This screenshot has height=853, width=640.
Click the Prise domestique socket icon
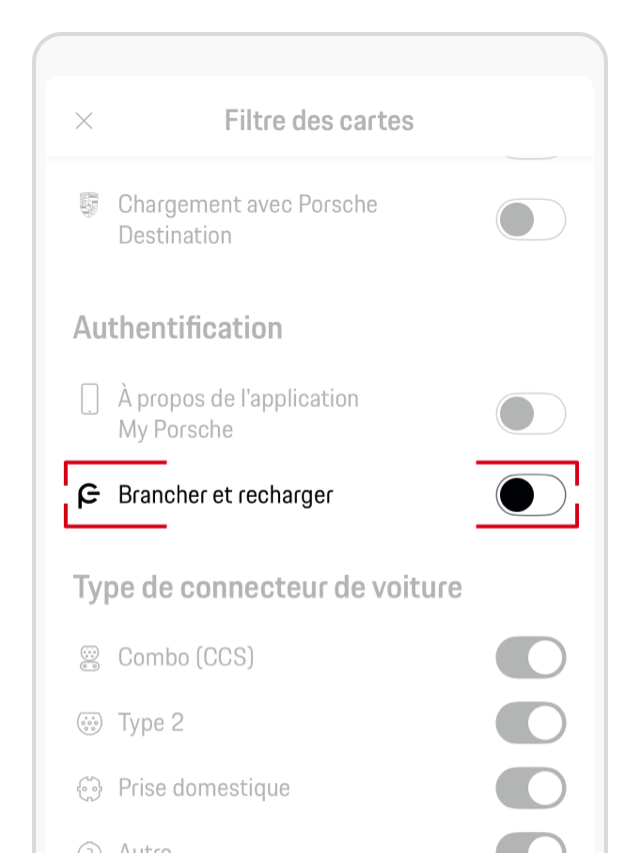(89, 788)
